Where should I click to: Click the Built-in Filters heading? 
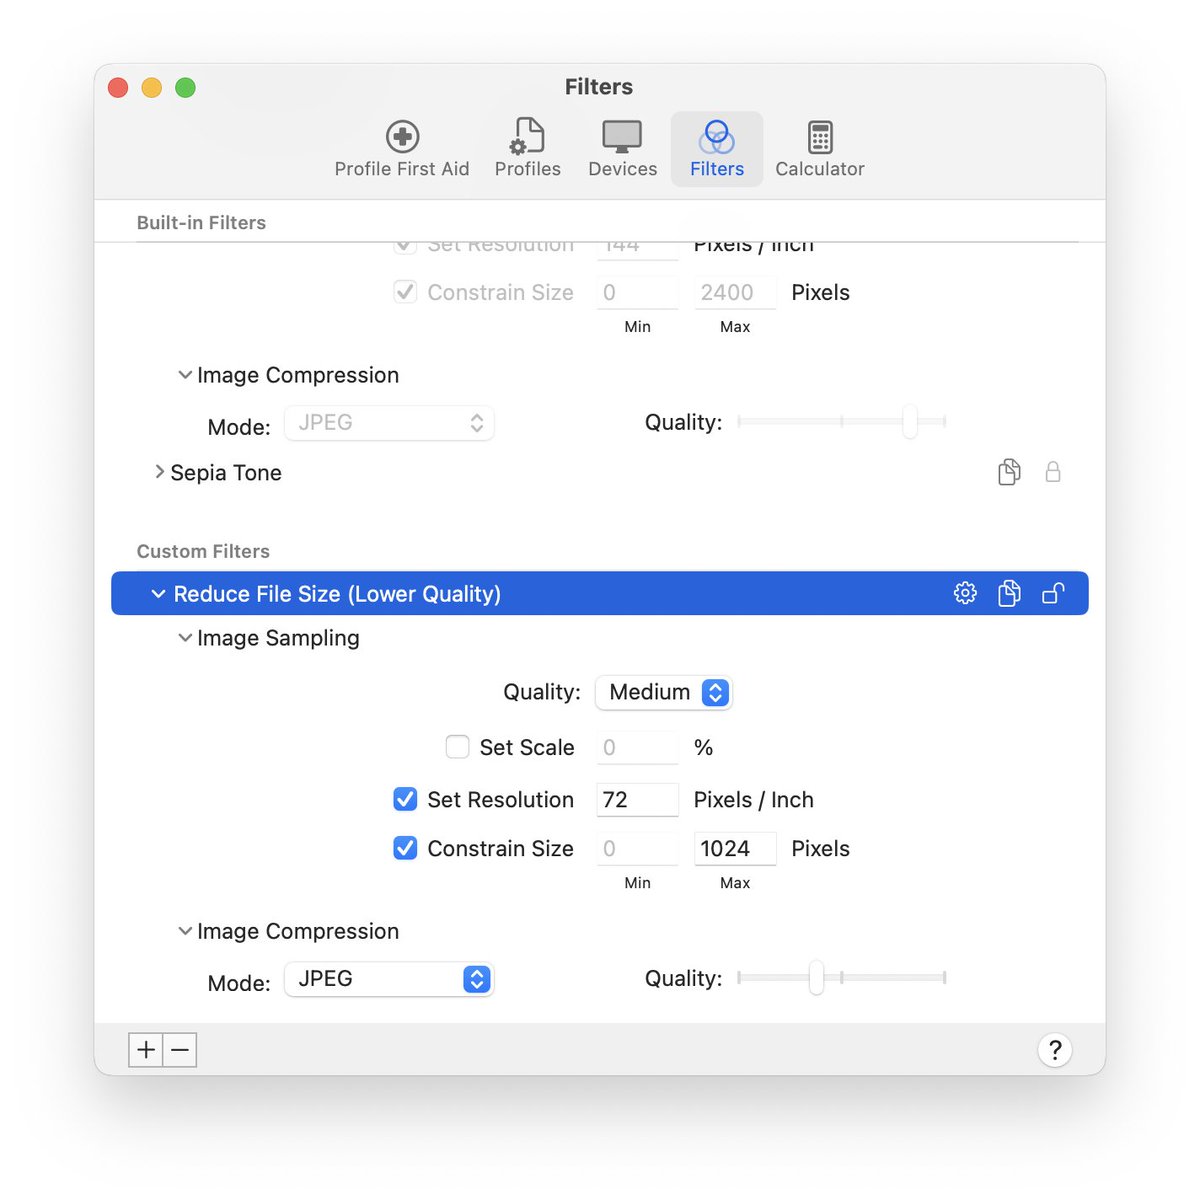(201, 223)
